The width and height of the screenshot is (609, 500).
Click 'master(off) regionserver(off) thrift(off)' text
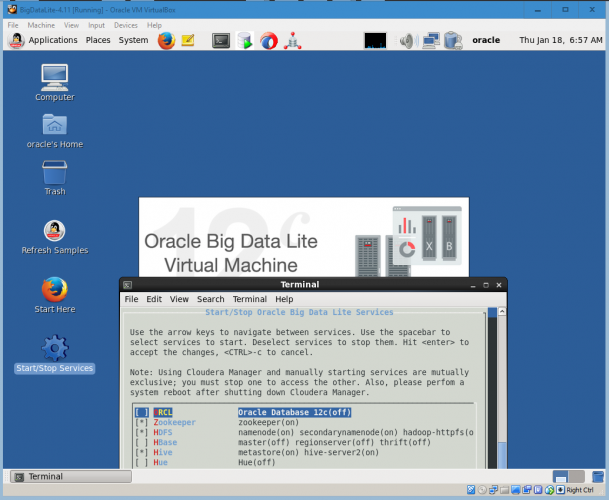(334, 443)
